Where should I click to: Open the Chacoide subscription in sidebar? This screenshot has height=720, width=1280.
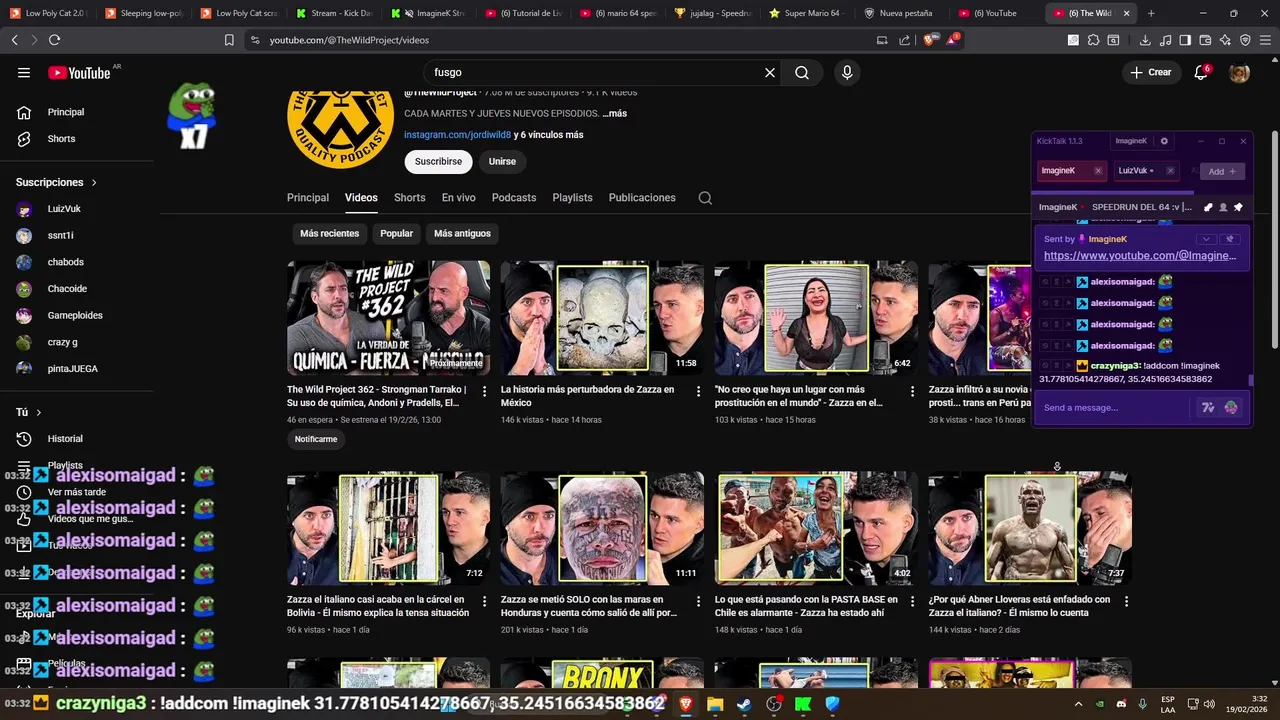tap(66, 289)
